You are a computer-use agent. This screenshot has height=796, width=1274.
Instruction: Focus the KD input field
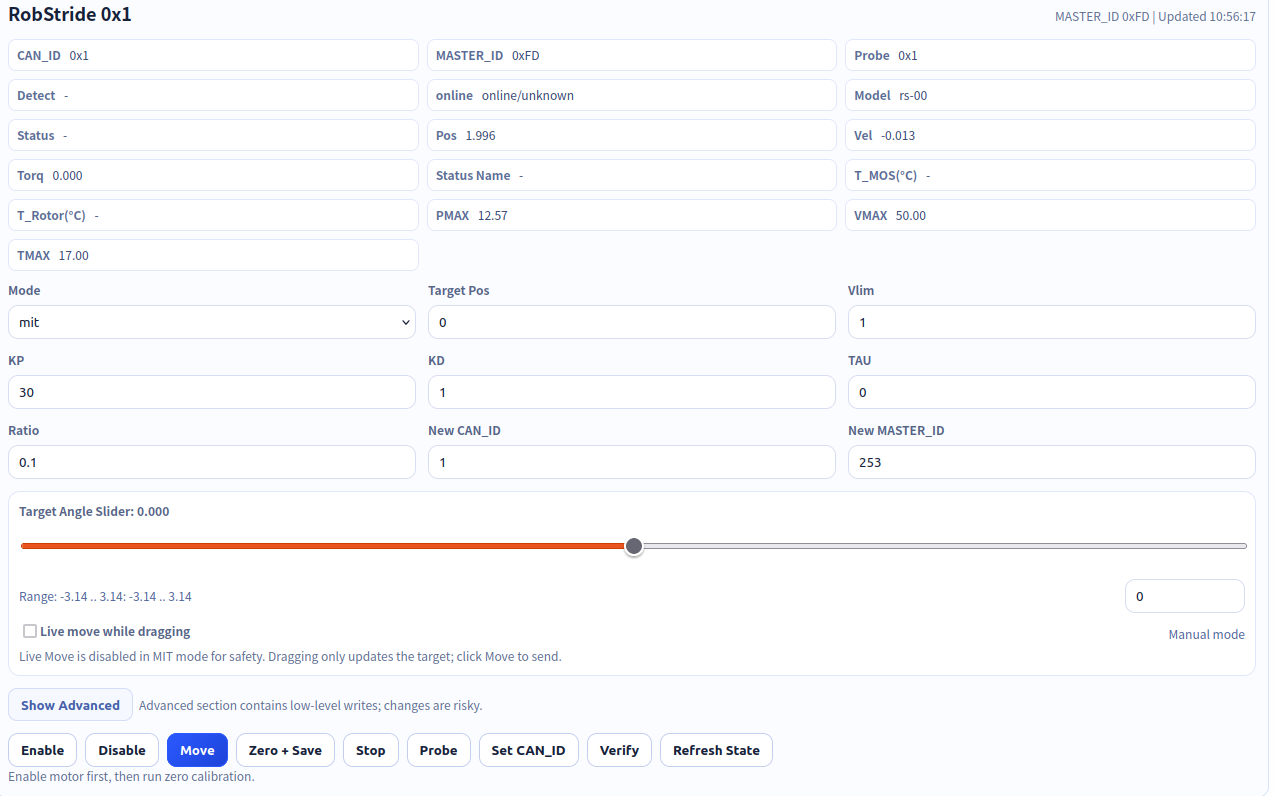pyautogui.click(x=632, y=392)
